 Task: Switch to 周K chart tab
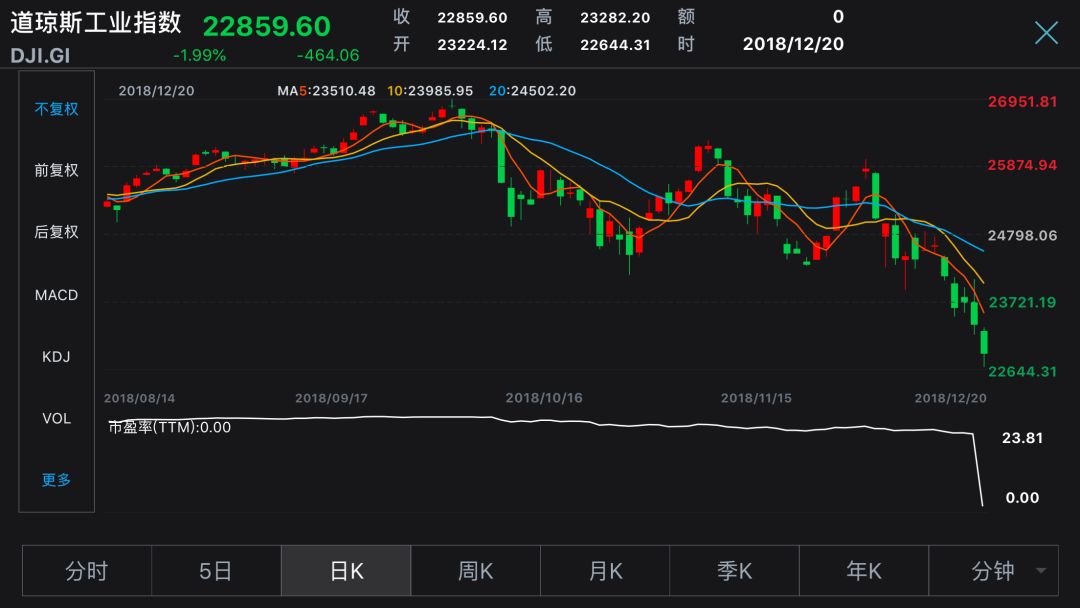click(475, 571)
